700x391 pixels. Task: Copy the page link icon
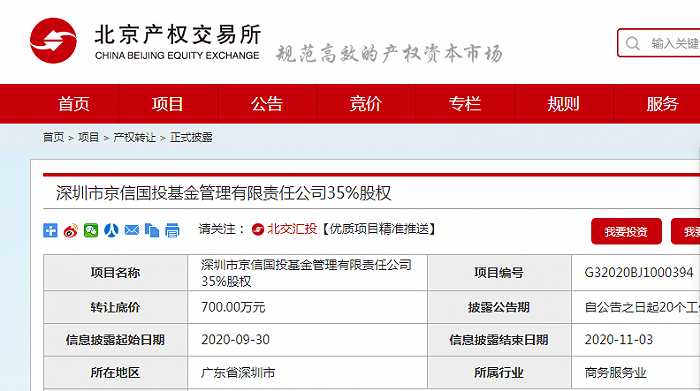[152, 230]
